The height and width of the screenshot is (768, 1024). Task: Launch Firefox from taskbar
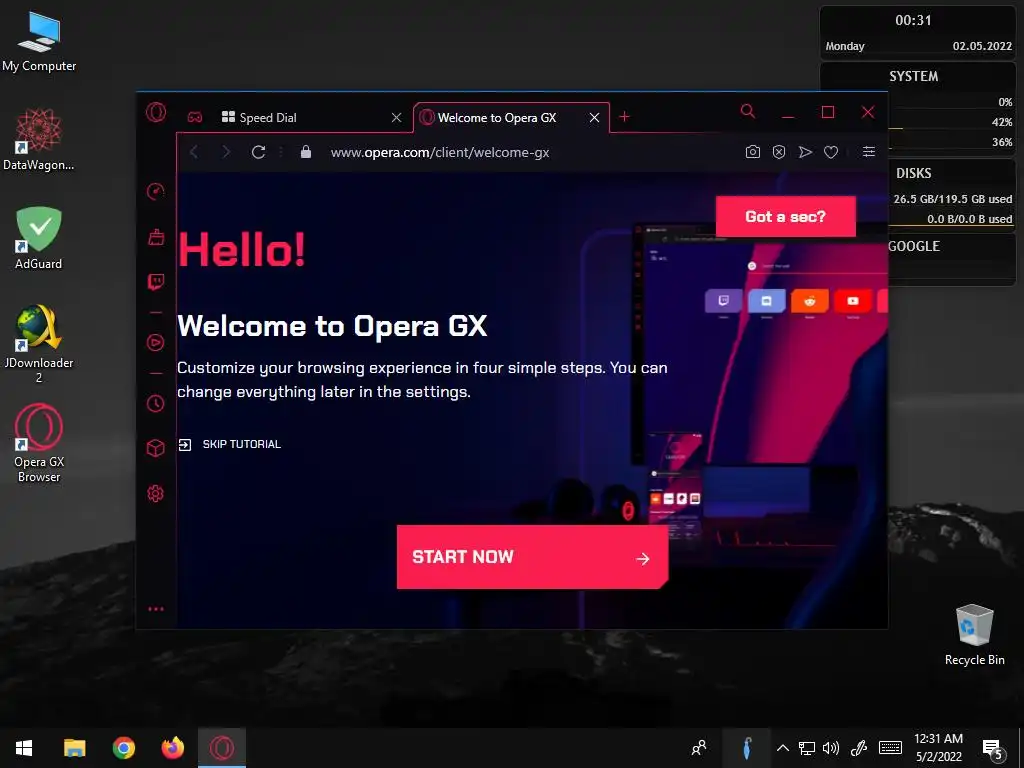[x=172, y=748]
